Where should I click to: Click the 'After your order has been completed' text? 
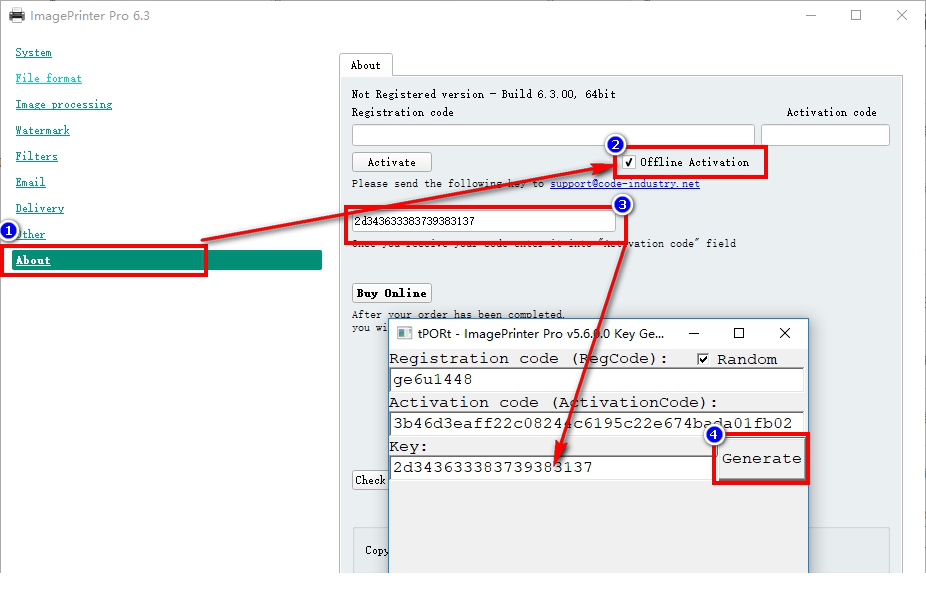pos(458,315)
